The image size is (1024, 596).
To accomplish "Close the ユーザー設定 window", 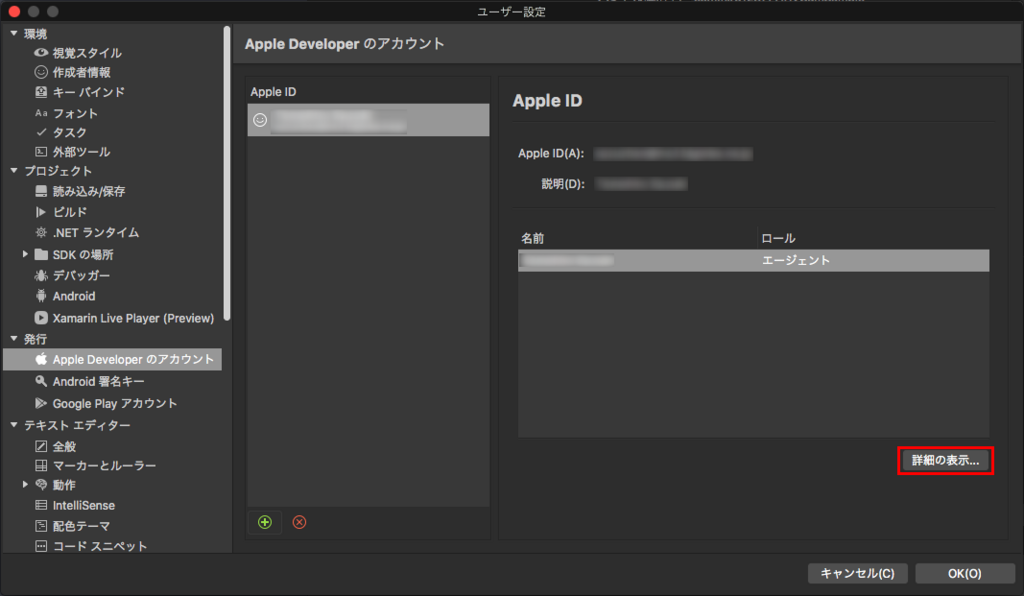I will pos(14,11).
